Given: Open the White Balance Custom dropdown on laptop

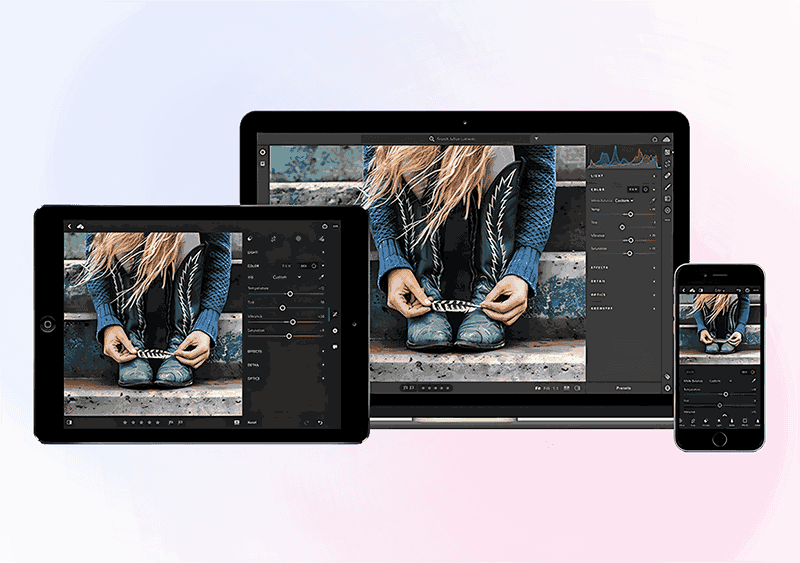Looking at the screenshot, I should [x=624, y=201].
